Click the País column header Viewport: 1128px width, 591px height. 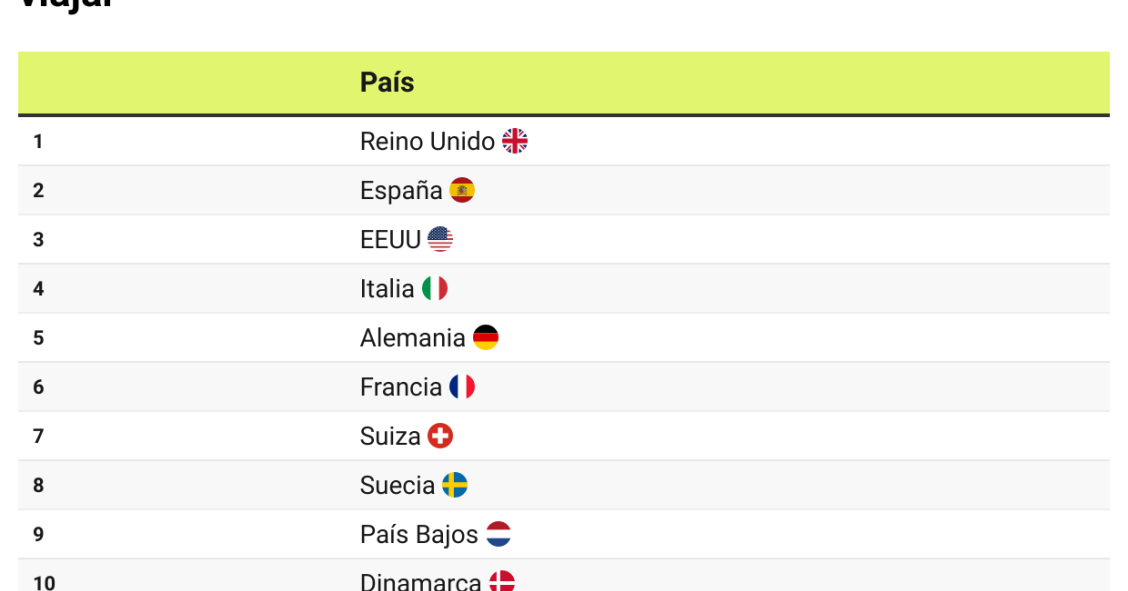[387, 82]
